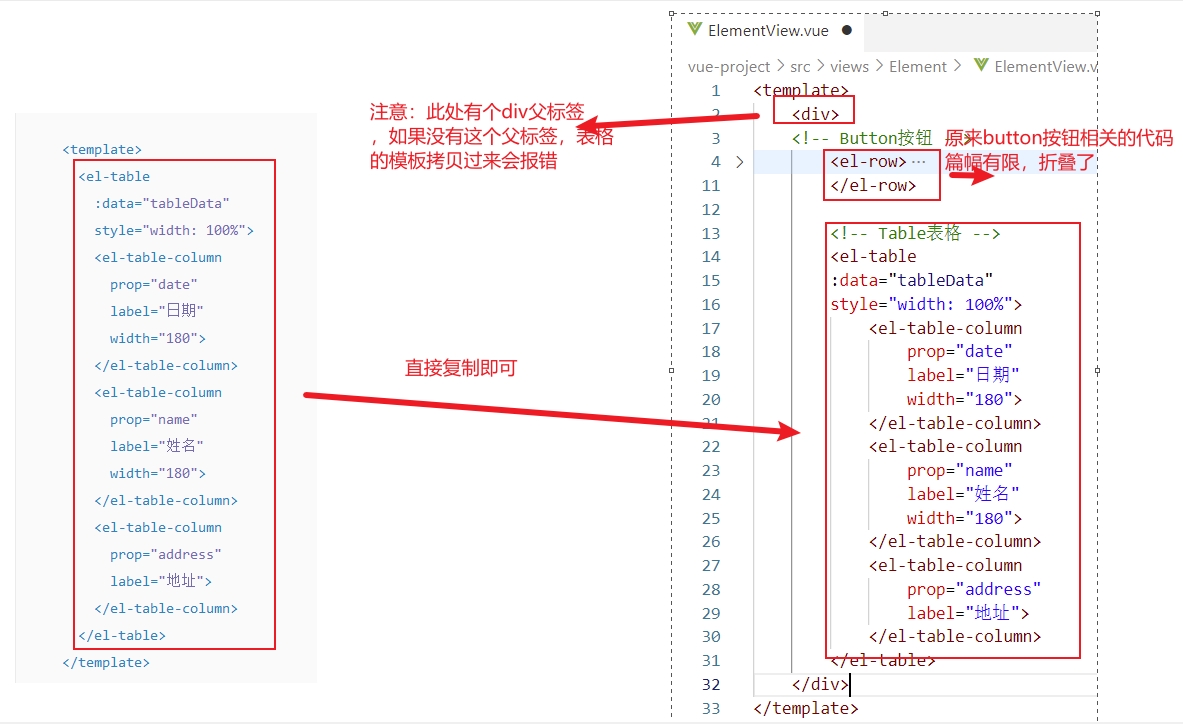The height and width of the screenshot is (724, 1183).
Task: Click the Vue icon in ElementView.vue tab
Action: click(694, 30)
